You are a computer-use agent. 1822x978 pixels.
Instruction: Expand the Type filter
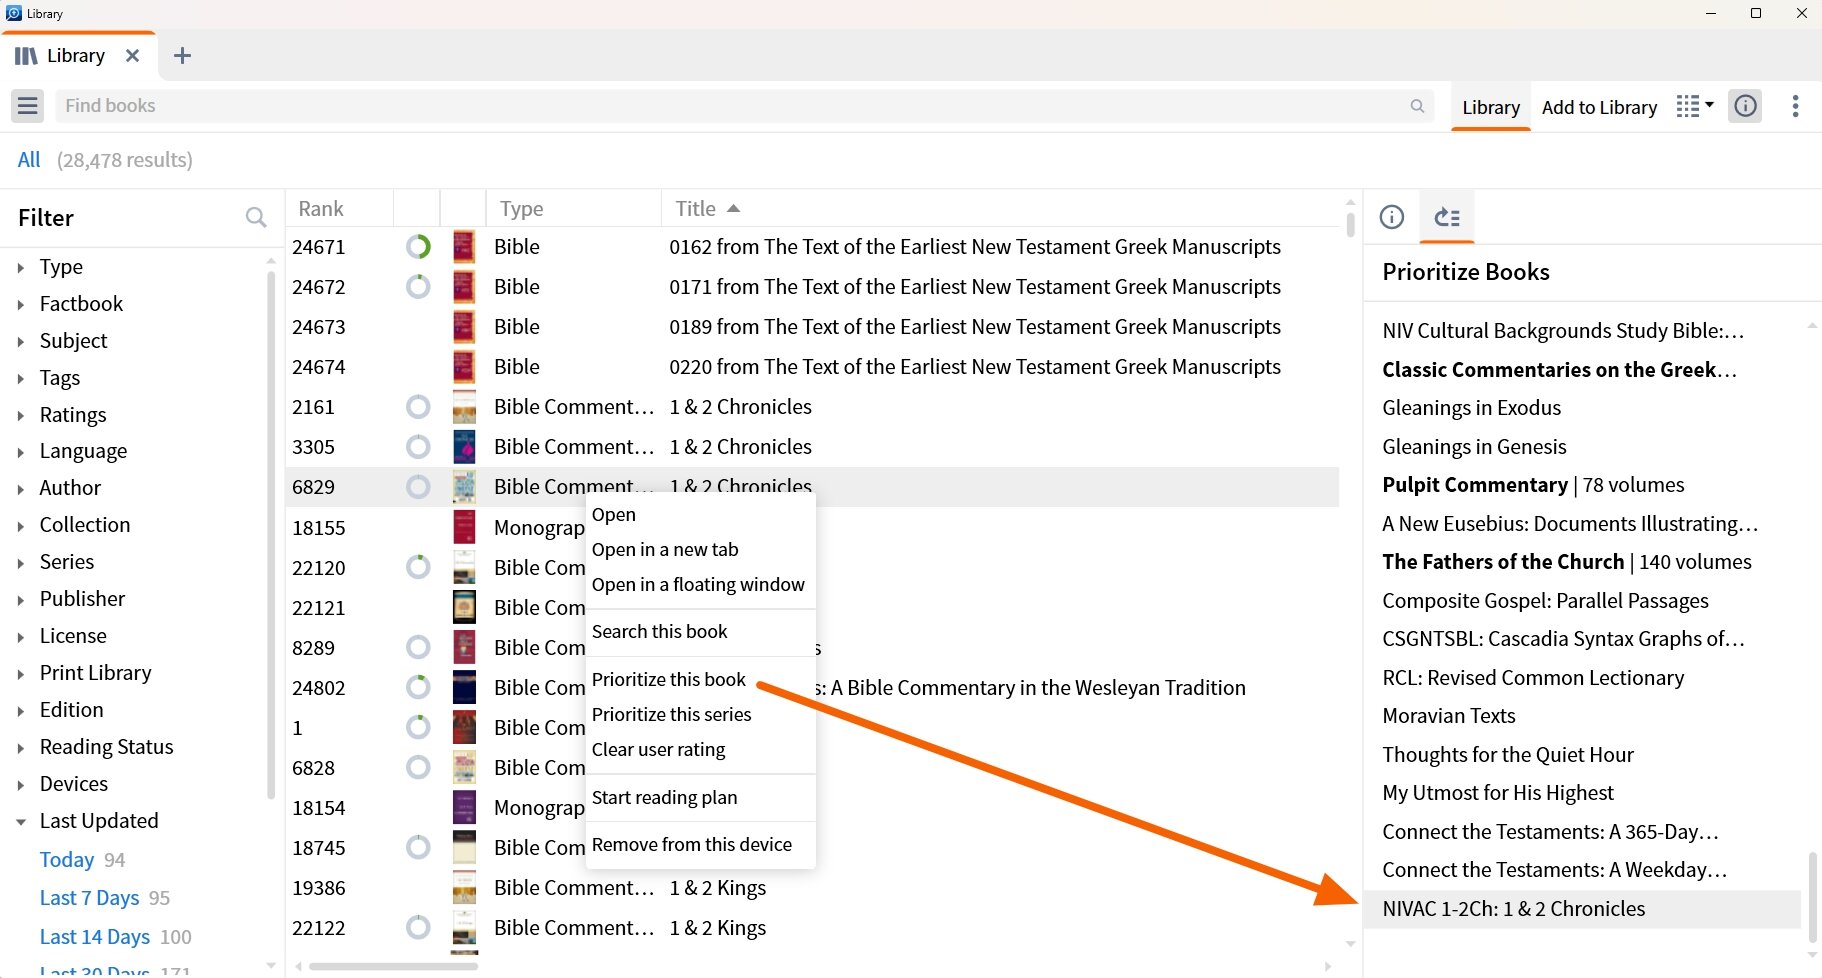pos(20,267)
